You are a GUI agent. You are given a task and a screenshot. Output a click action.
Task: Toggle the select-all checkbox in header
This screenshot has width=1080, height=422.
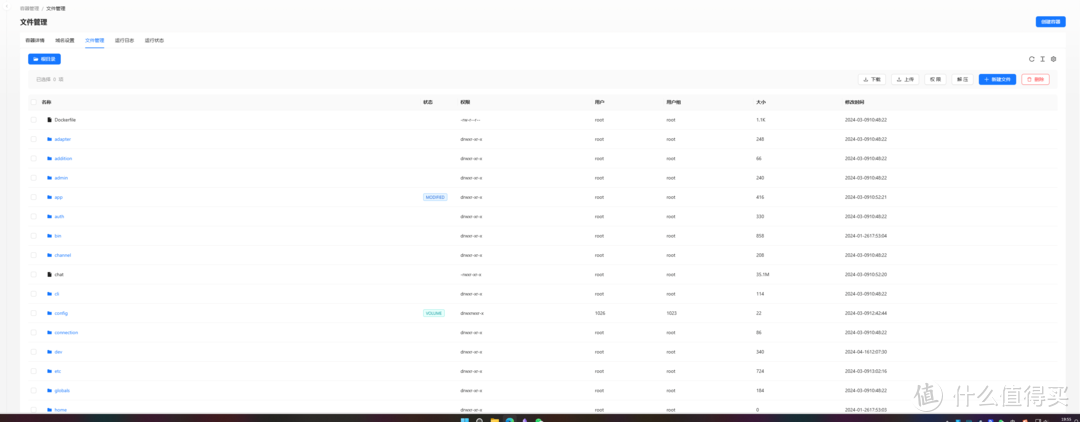click(x=33, y=101)
